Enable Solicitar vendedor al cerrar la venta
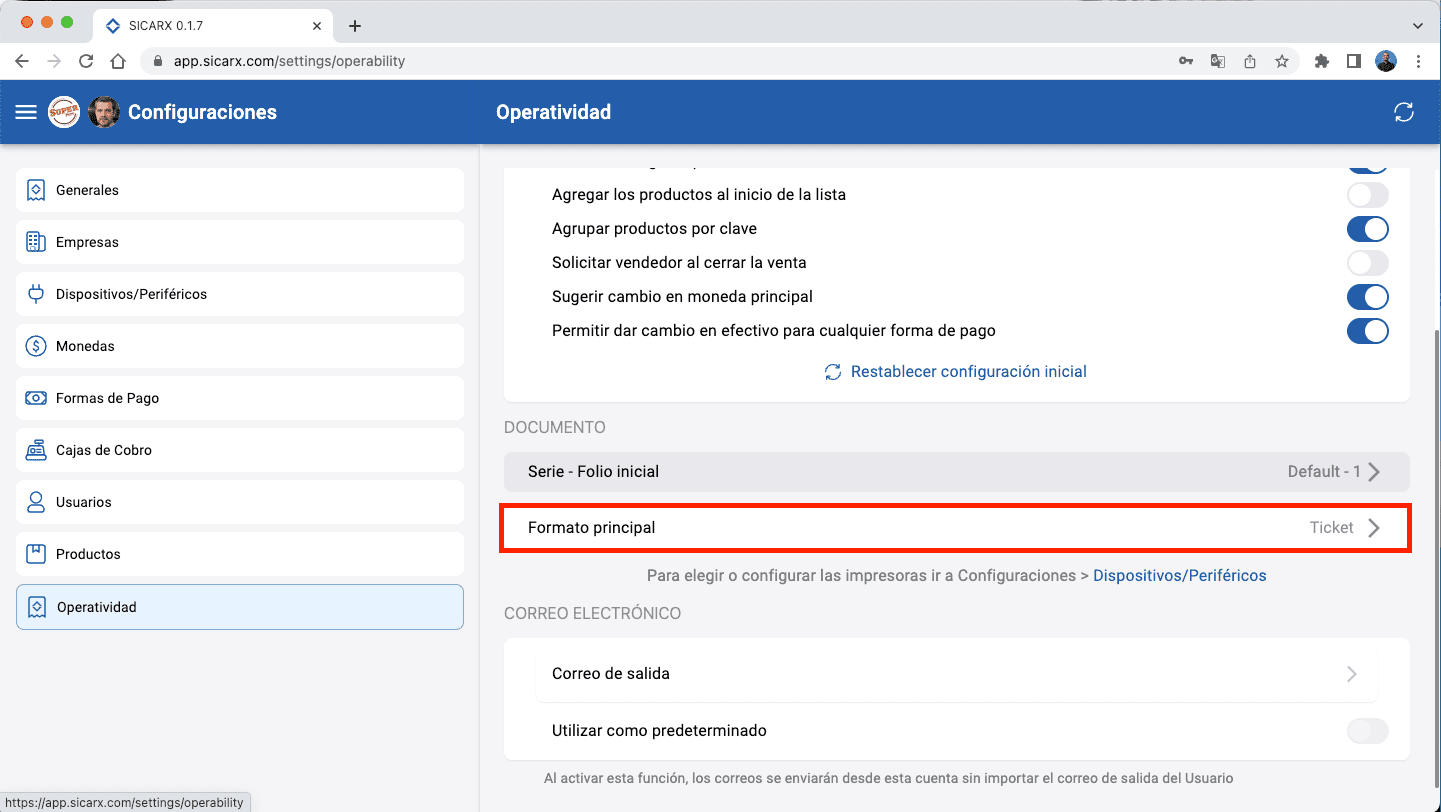This screenshot has width=1441, height=812. coord(1367,263)
